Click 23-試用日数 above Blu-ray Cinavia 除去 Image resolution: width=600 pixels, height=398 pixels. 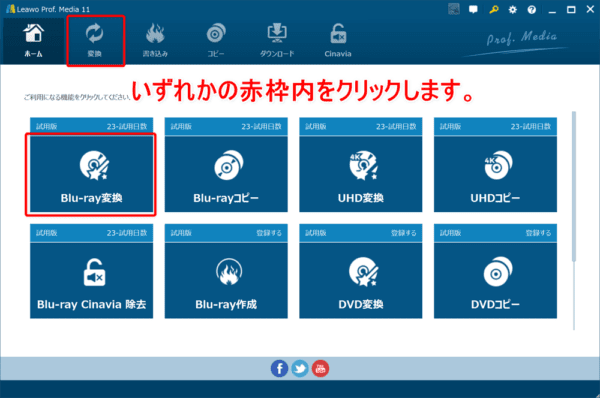[127, 233]
